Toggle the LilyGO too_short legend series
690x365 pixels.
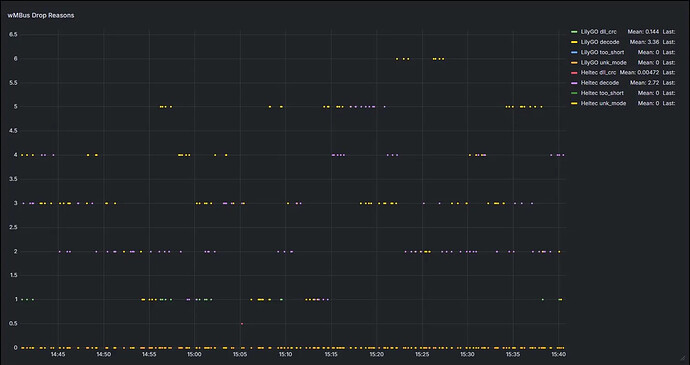(x=602, y=52)
